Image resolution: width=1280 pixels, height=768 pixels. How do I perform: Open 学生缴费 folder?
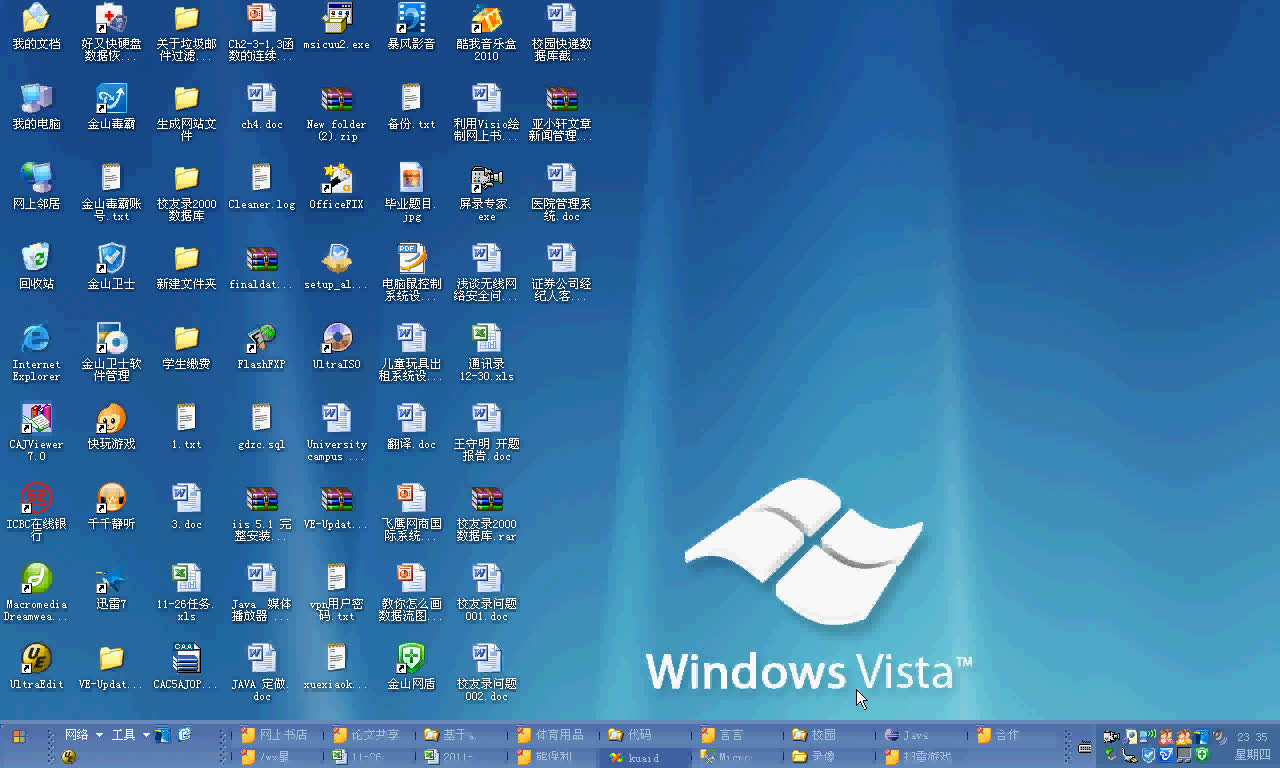pyautogui.click(x=186, y=348)
